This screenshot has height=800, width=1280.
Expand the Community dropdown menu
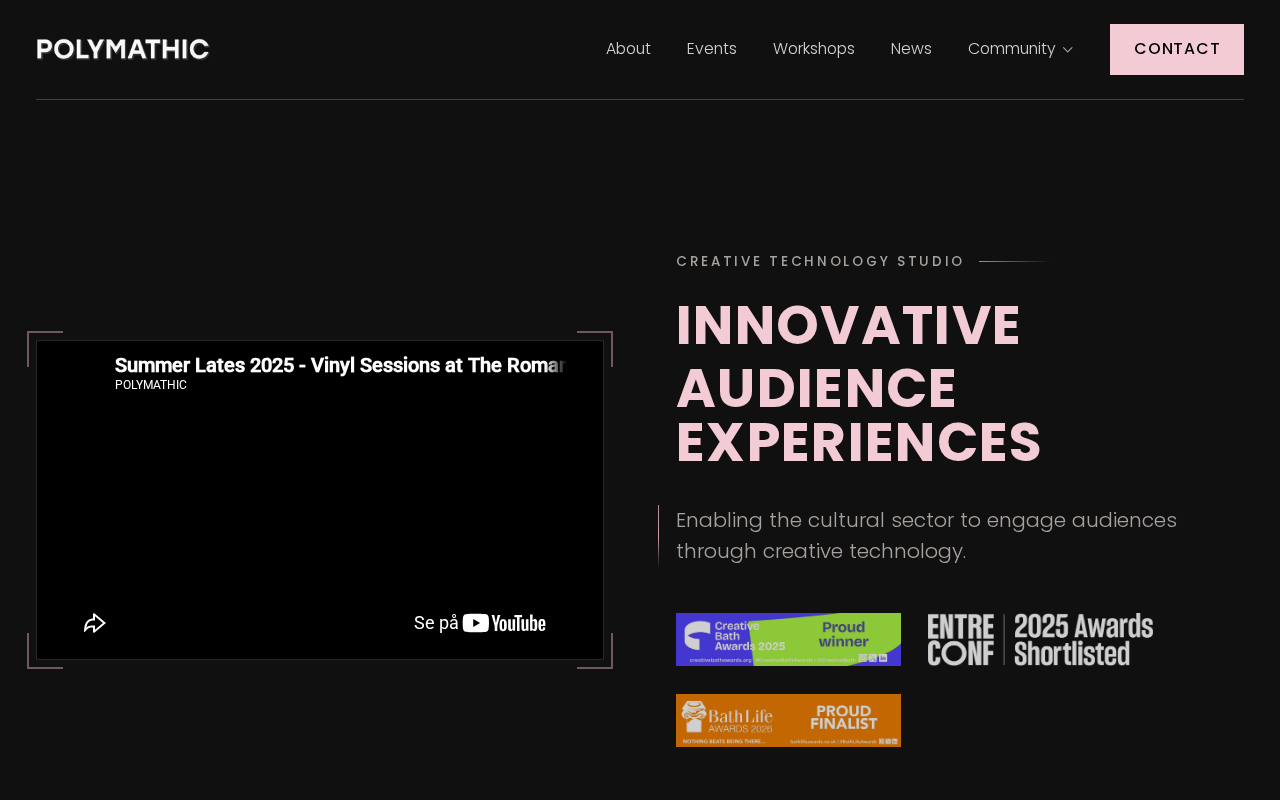[1020, 49]
